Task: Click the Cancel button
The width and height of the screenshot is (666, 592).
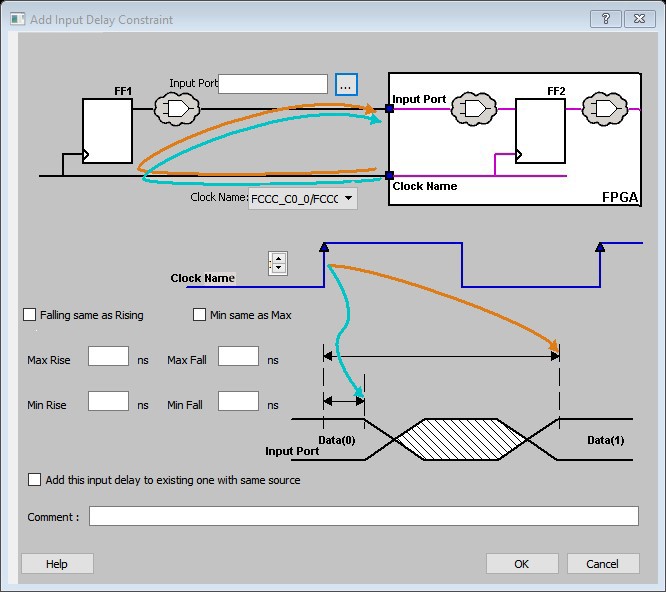Action: click(602, 564)
